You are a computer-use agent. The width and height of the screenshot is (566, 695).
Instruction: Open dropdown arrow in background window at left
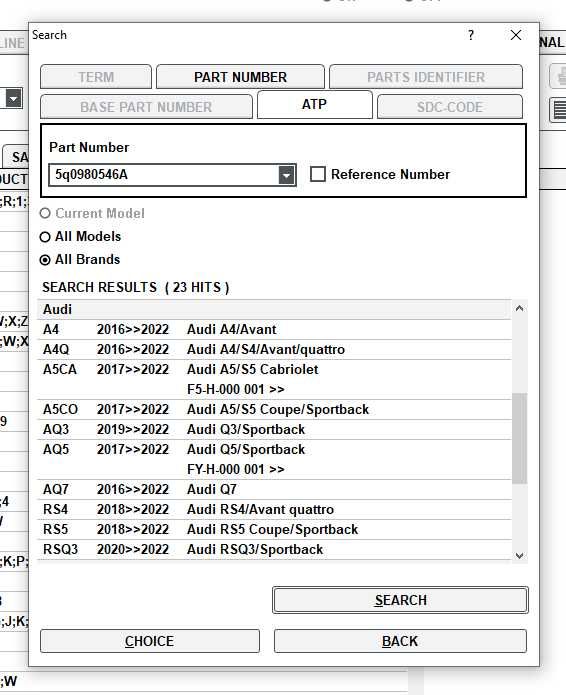tap(13, 98)
